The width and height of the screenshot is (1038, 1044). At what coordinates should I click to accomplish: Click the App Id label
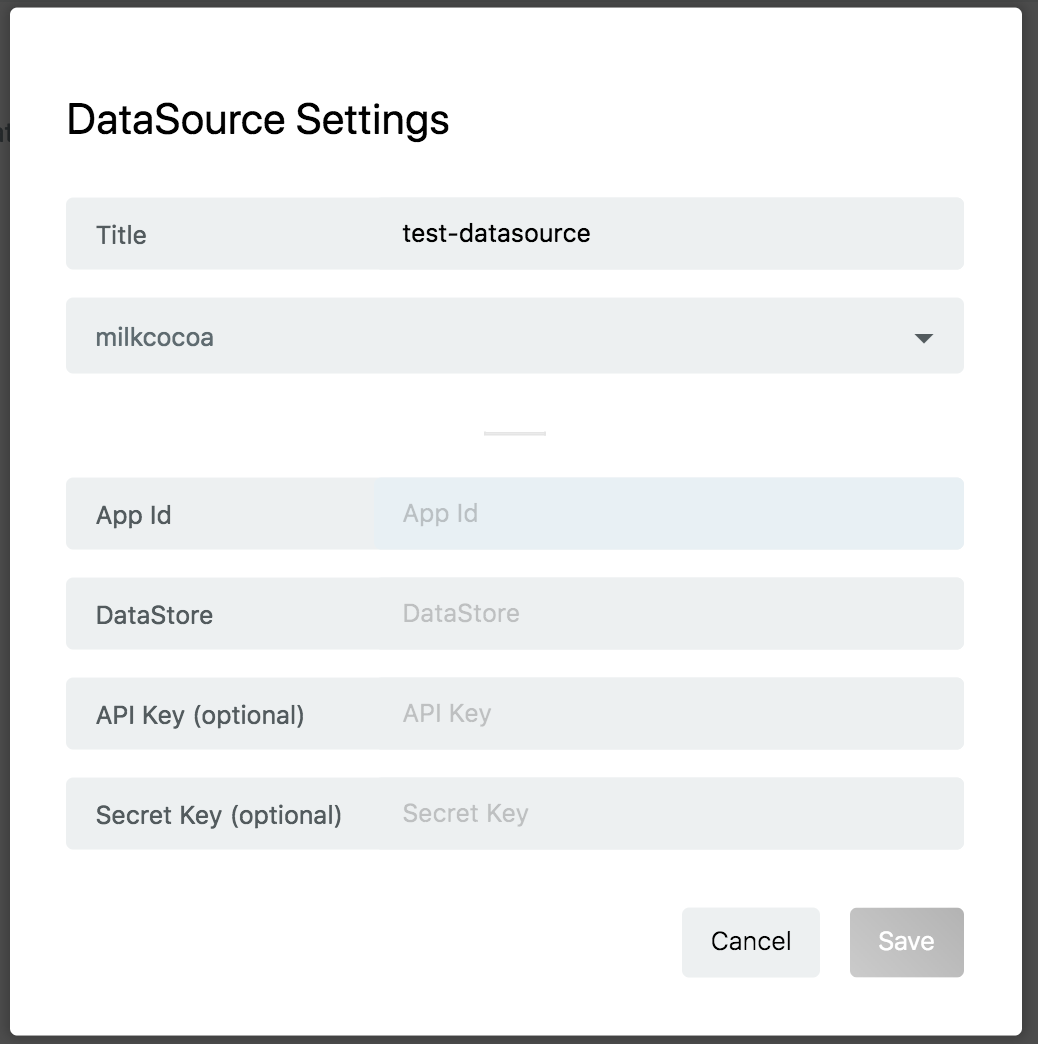pos(134,515)
